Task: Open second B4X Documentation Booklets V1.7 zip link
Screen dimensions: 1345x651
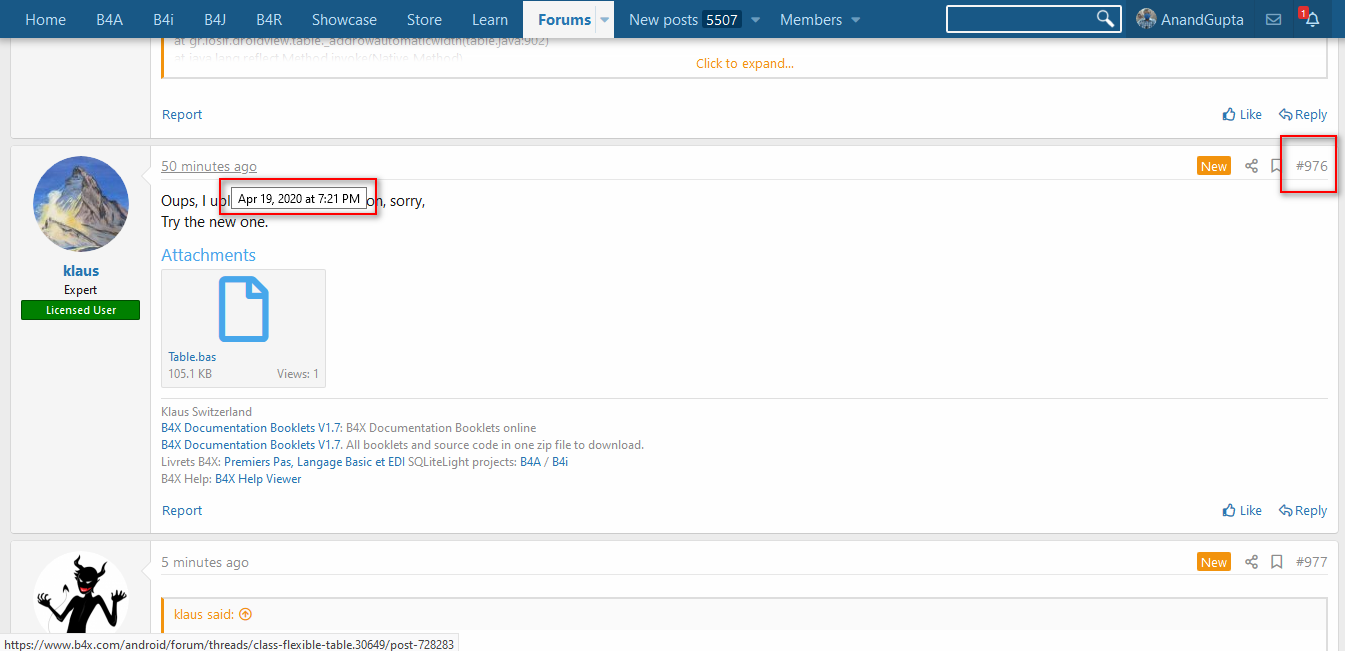Action: pos(251,445)
